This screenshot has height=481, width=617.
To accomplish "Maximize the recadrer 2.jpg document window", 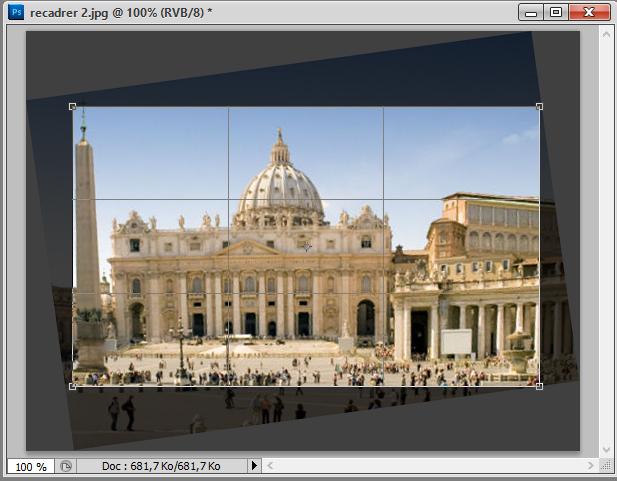I will click(x=557, y=12).
